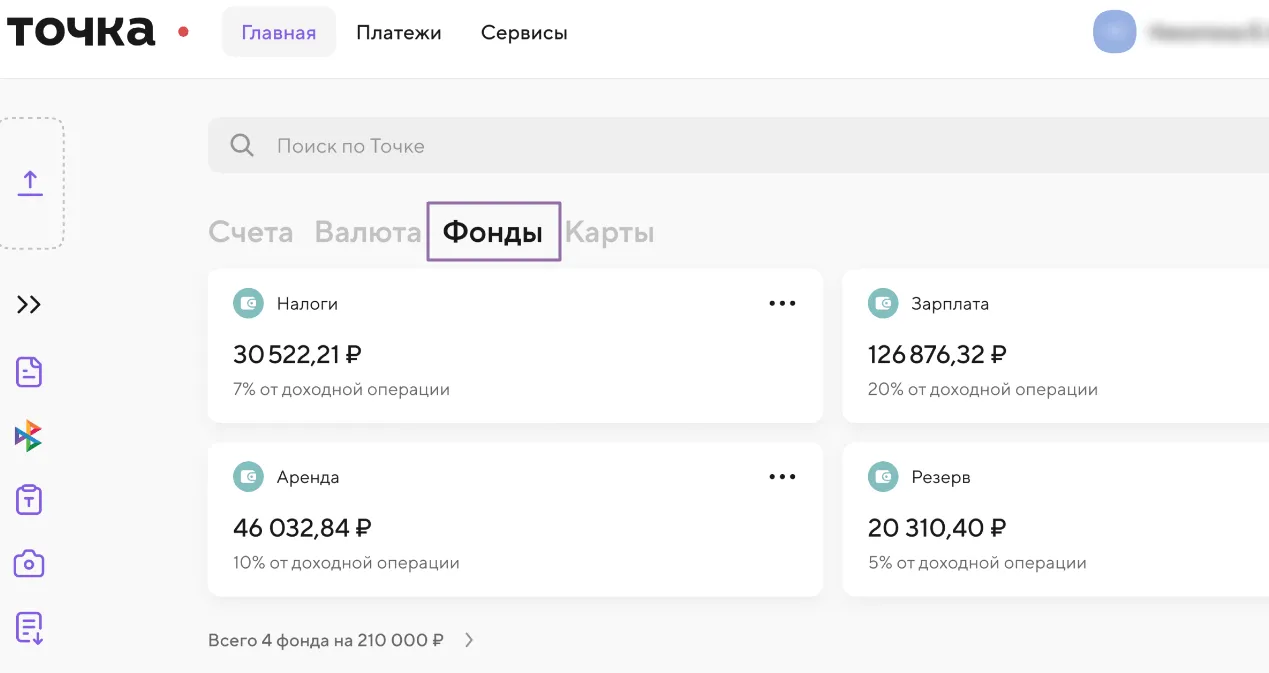This screenshot has height=673, width=1269.
Task: Open the camera icon in the sidebar
Action: tap(27, 563)
